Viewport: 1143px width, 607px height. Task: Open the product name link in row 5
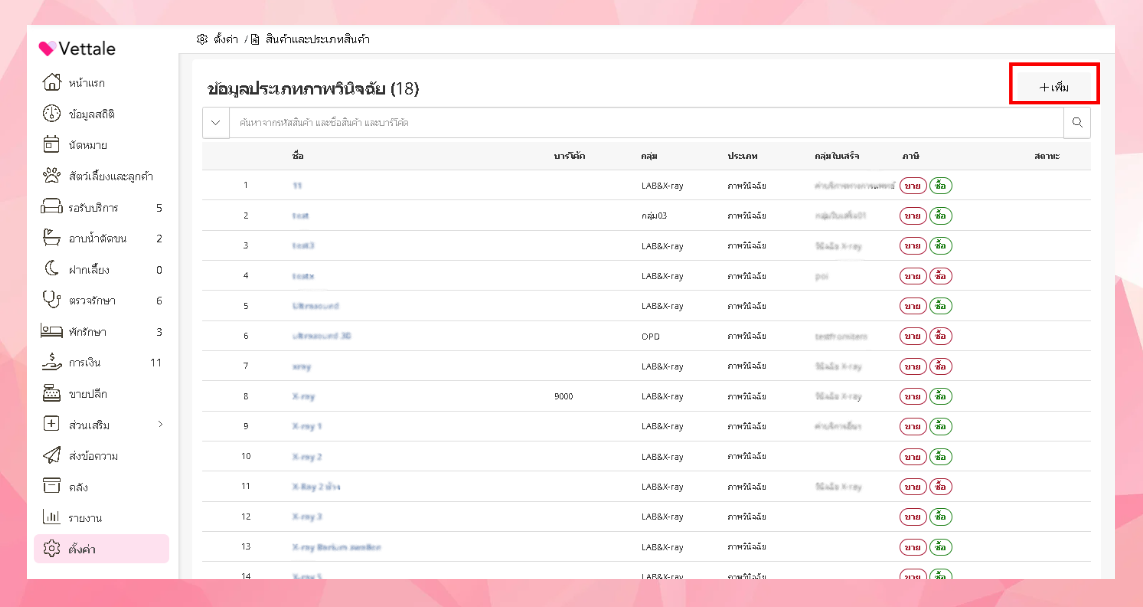click(x=316, y=306)
